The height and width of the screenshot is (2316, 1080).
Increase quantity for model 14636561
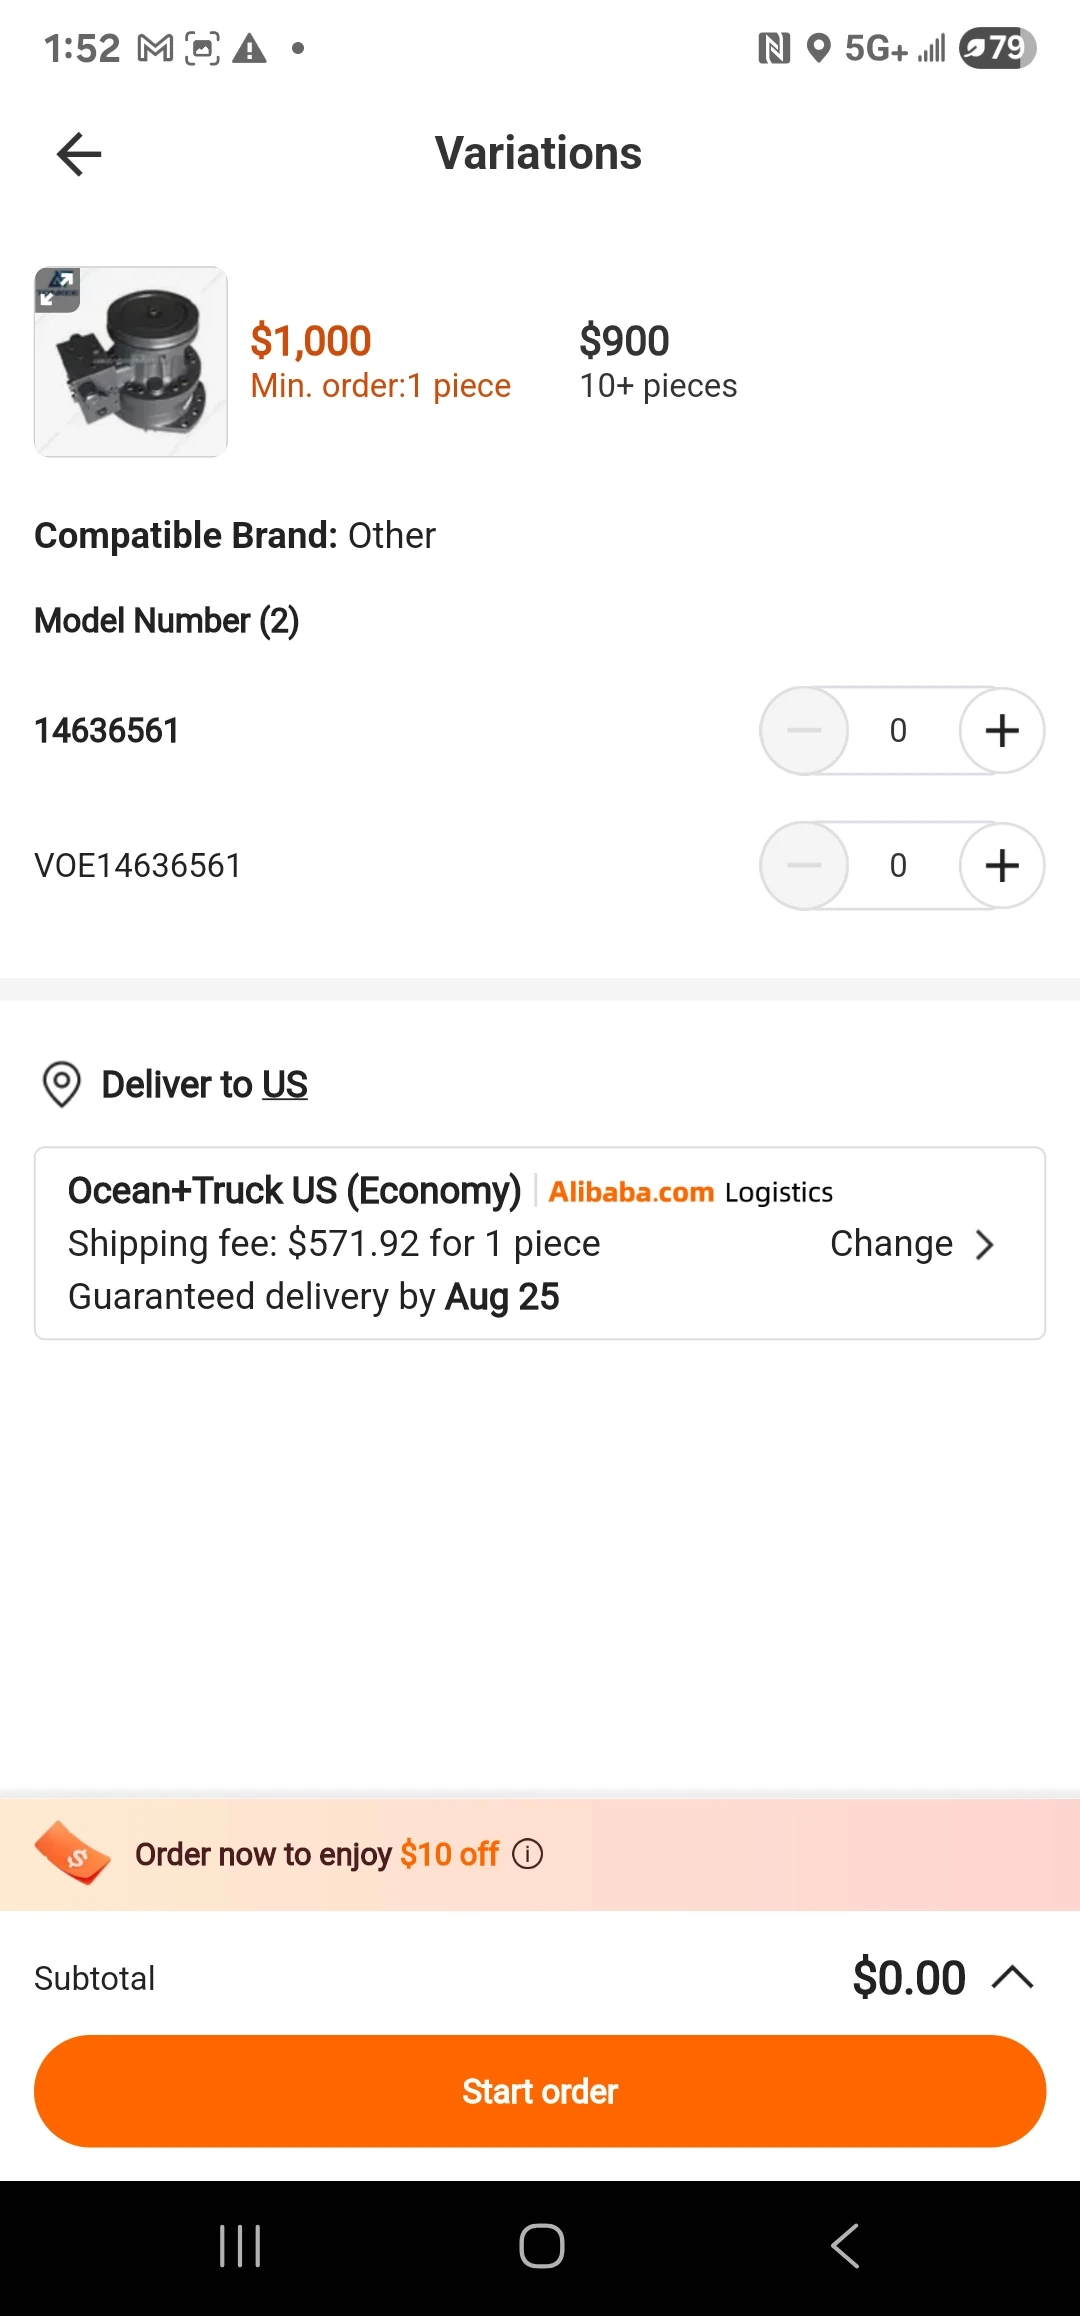(1002, 731)
